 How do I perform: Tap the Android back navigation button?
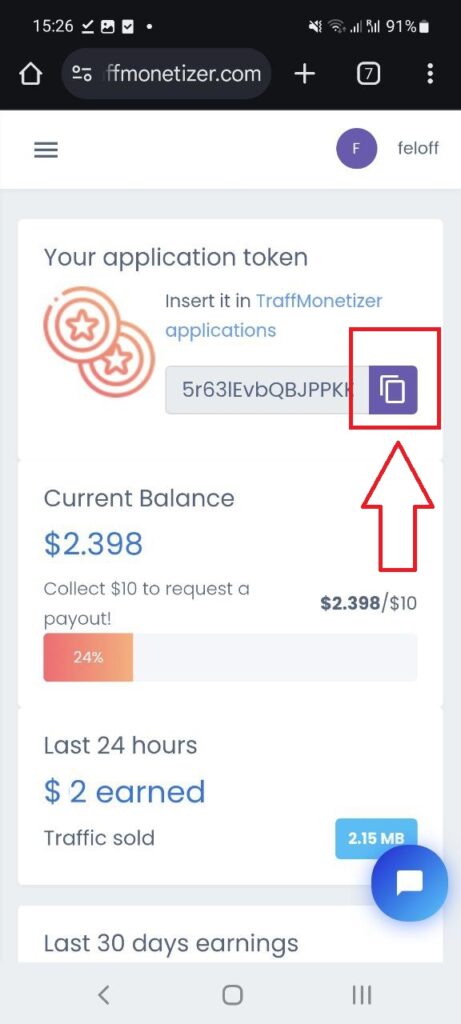(x=103, y=995)
